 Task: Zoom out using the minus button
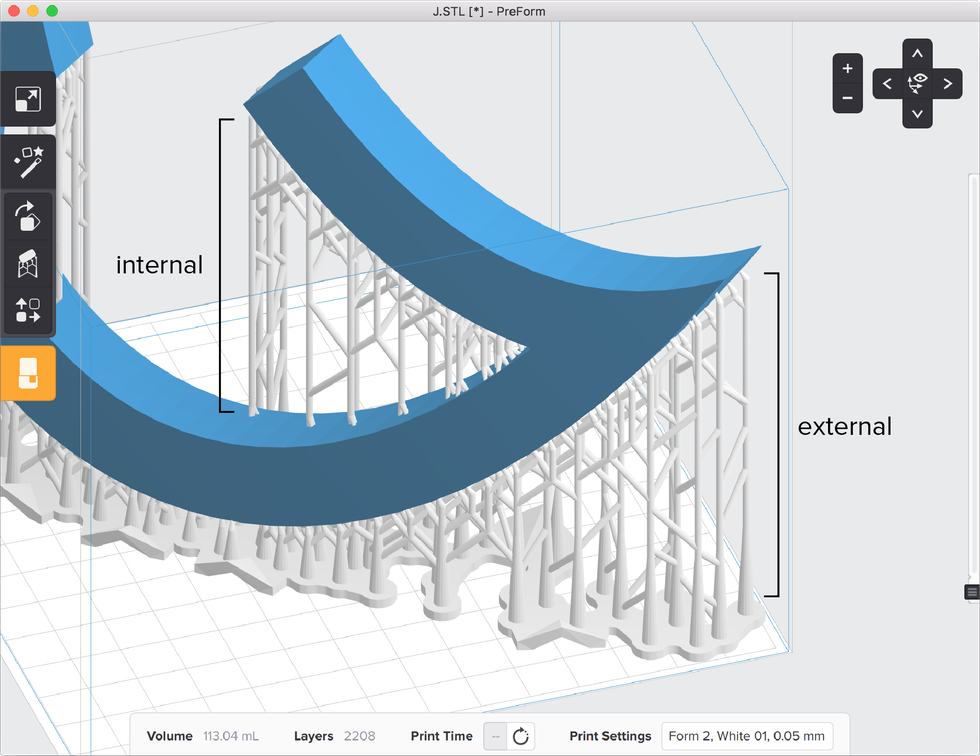847,99
